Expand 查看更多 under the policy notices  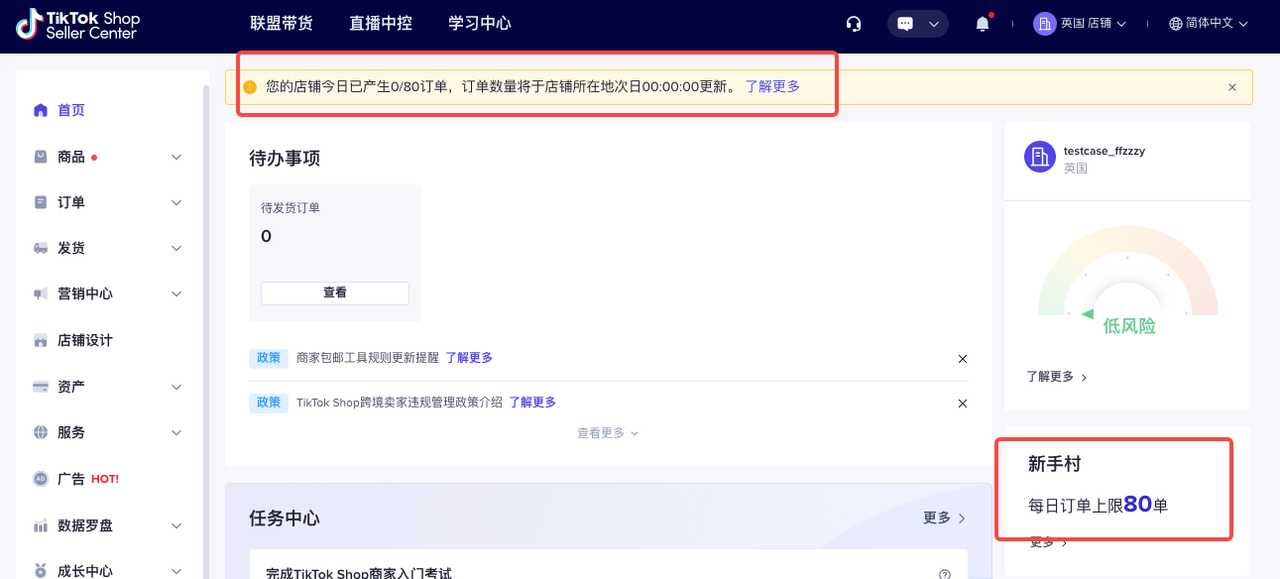607,433
